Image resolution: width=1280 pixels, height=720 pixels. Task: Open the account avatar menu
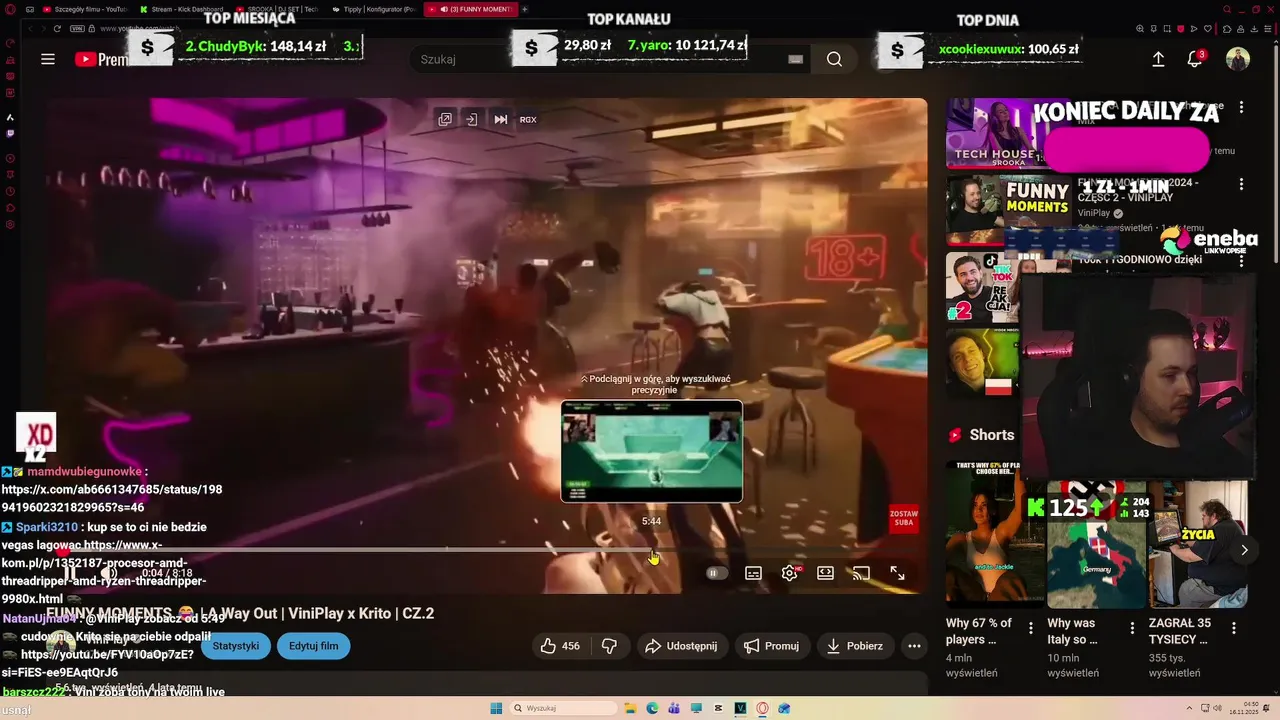(x=1238, y=59)
